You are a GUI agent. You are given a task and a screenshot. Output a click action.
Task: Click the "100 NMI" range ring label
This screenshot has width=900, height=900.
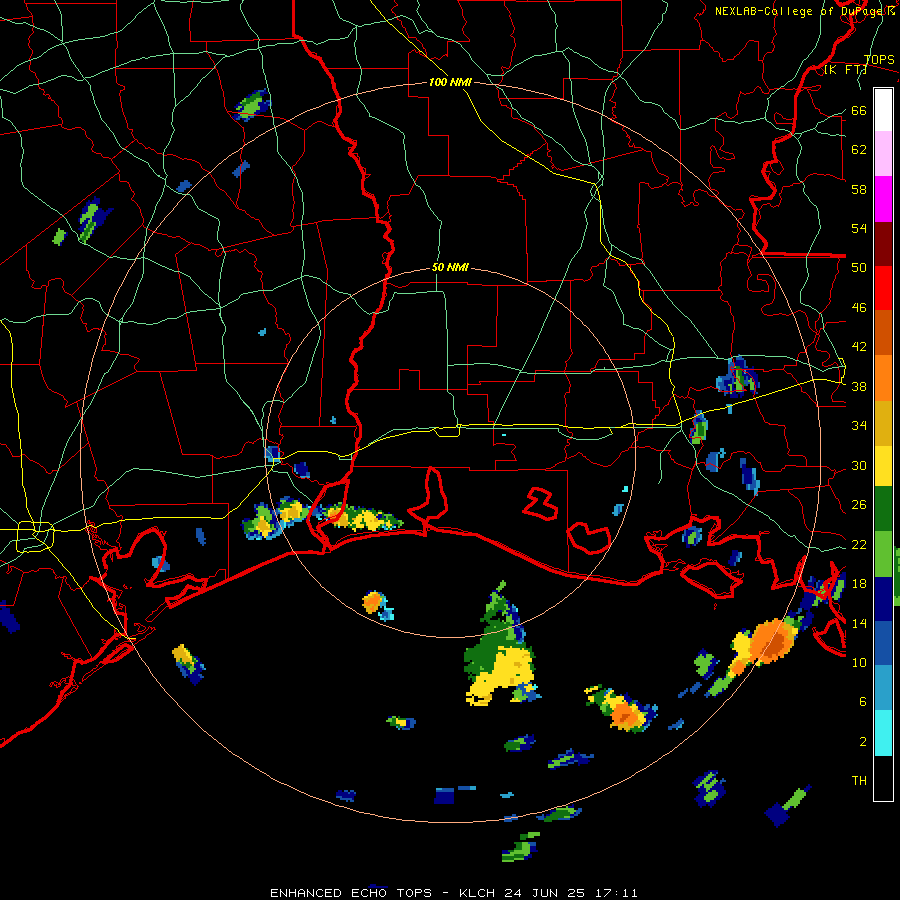pyautogui.click(x=450, y=82)
